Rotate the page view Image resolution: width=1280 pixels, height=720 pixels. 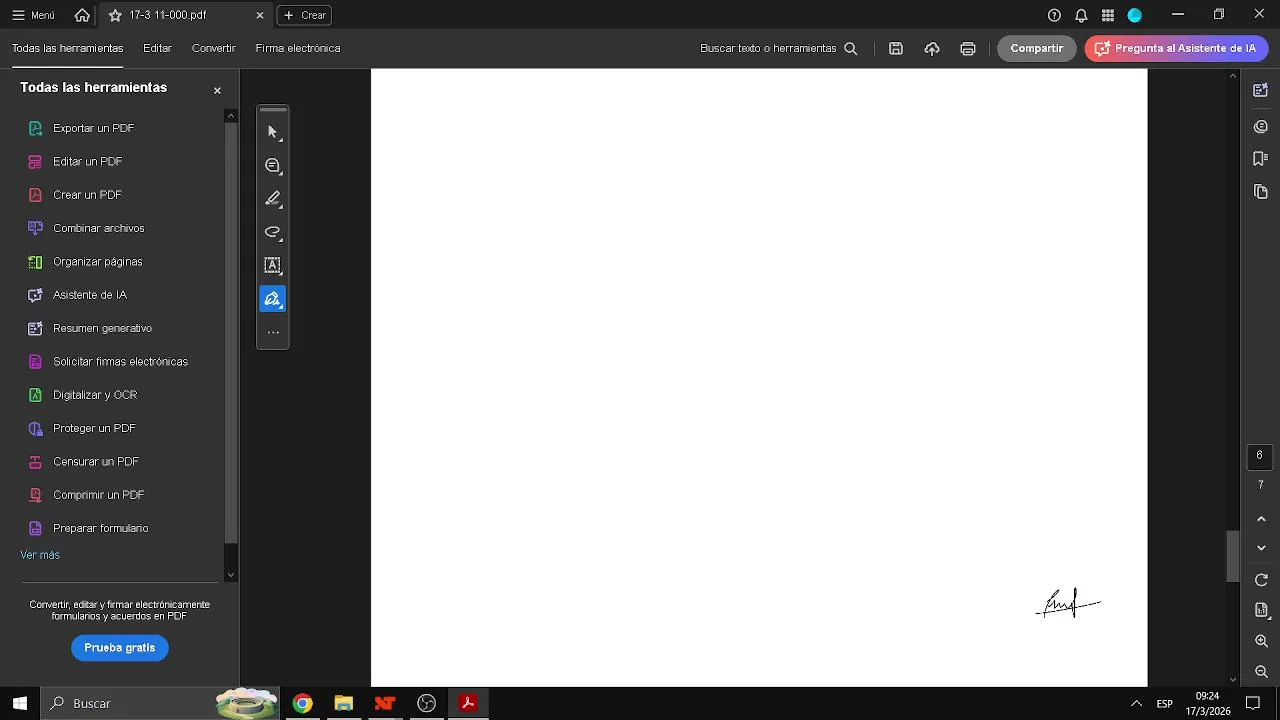tap(1261, 580)
